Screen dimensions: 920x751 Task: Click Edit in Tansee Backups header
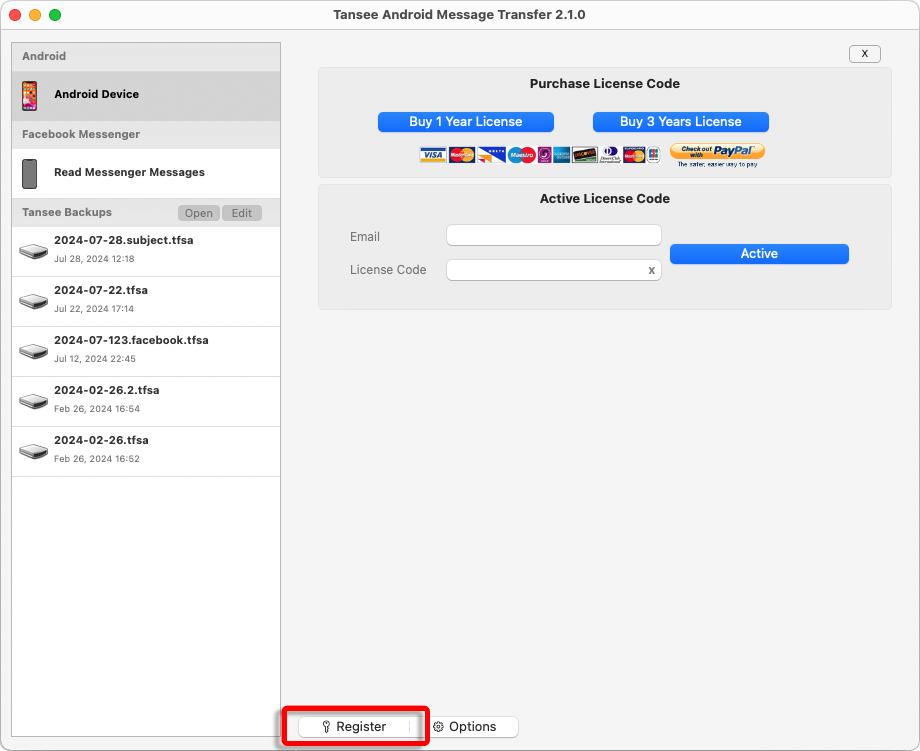tap(242, 213)
